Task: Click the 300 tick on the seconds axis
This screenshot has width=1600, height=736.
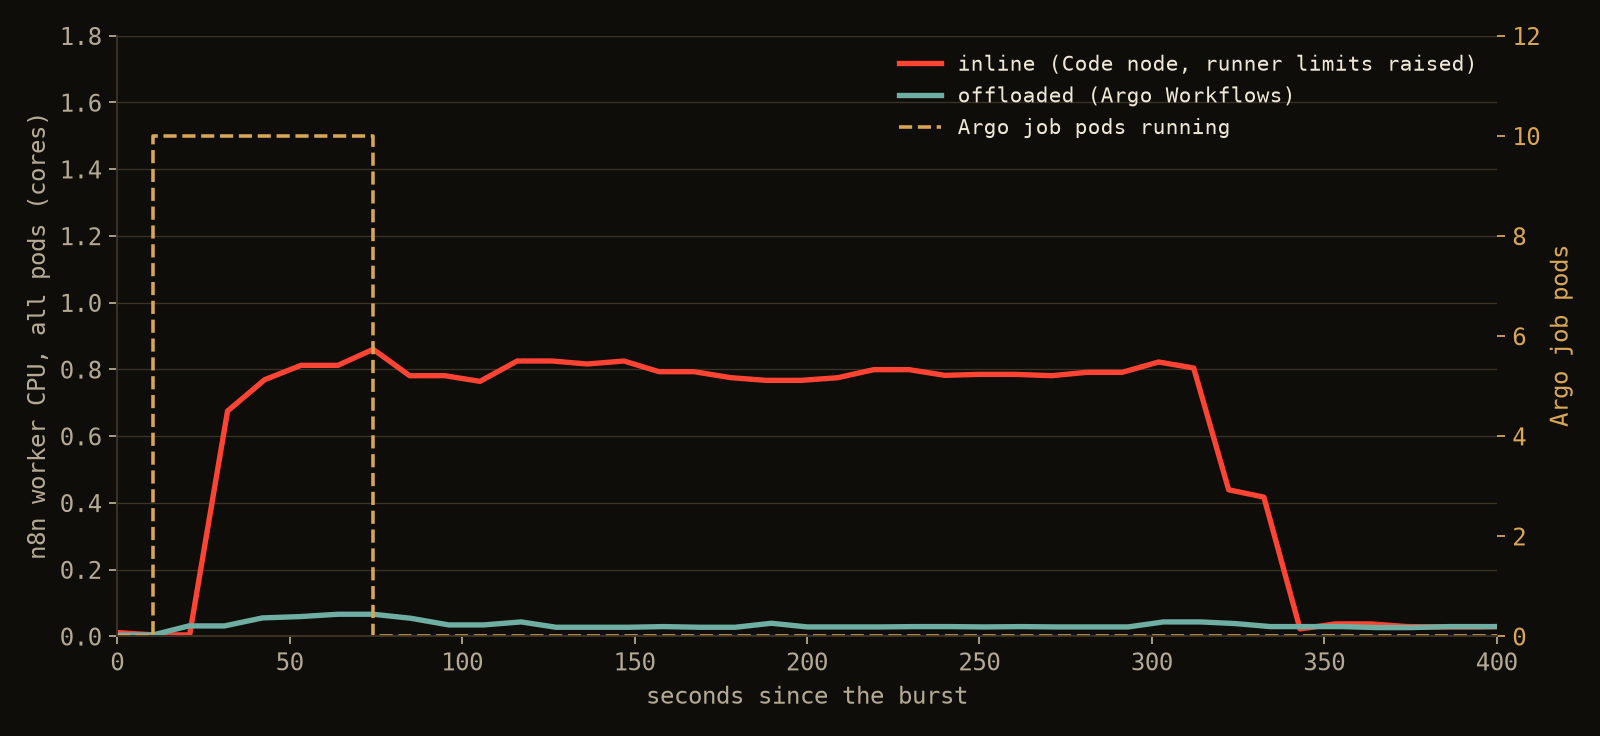Action: tap(1152, 662)
